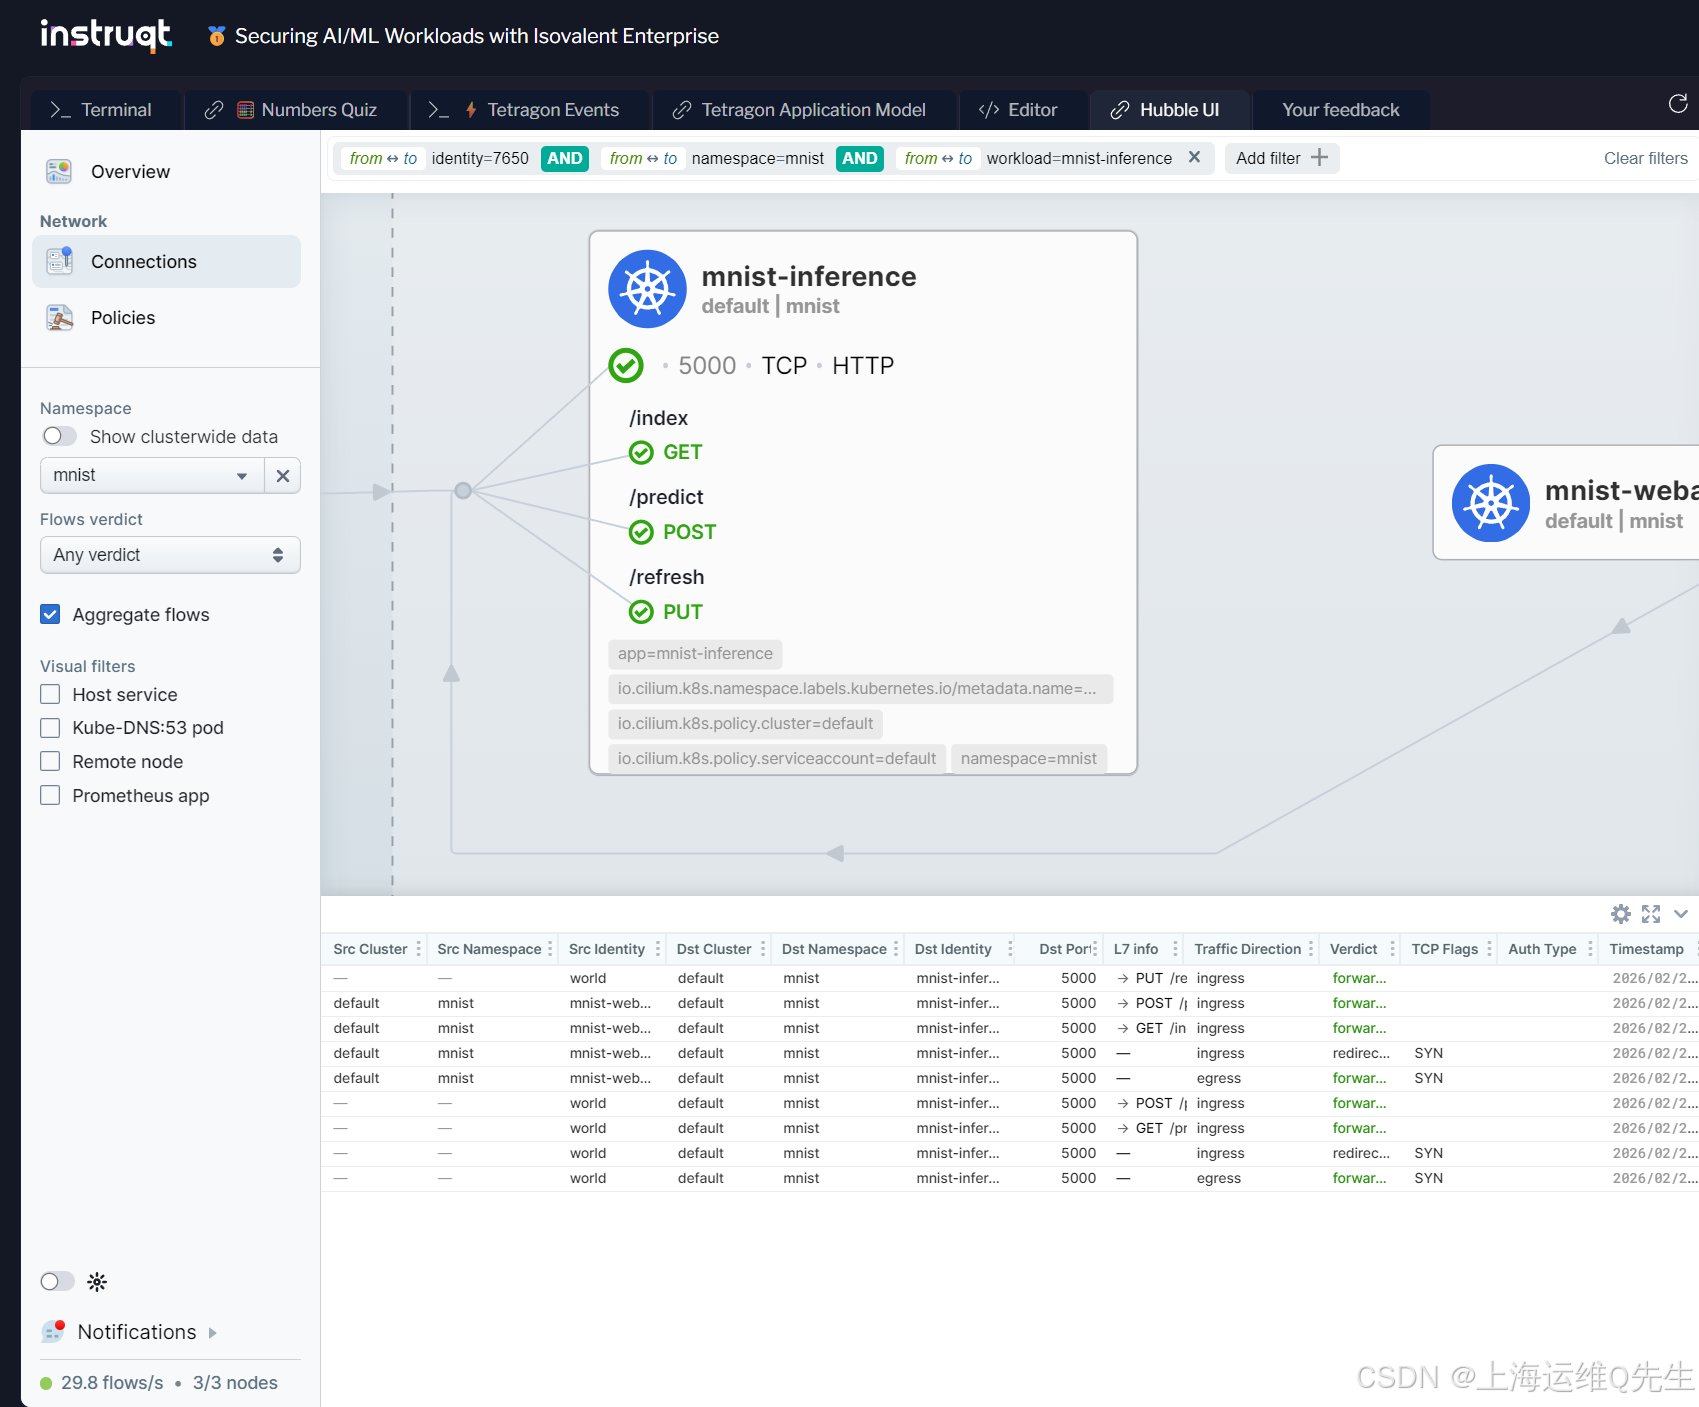Click the mnist-webapp Kubernetes wheel icon
Image resolution: width=1699 pixels, height=1407 pixels.
tap(1491, 503)
